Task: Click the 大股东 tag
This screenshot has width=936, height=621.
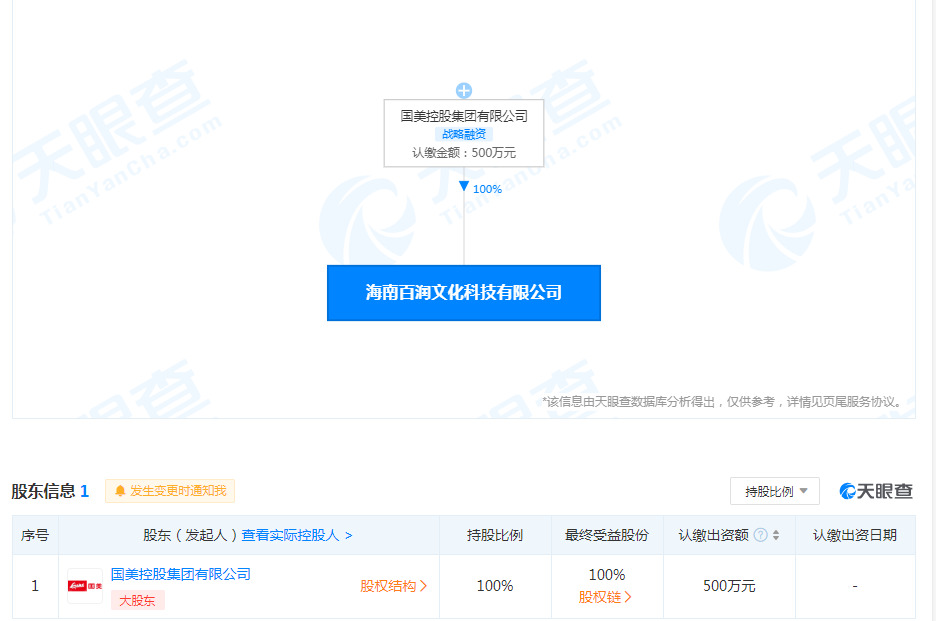Action: pyautogui.click(x=137, y=601)
